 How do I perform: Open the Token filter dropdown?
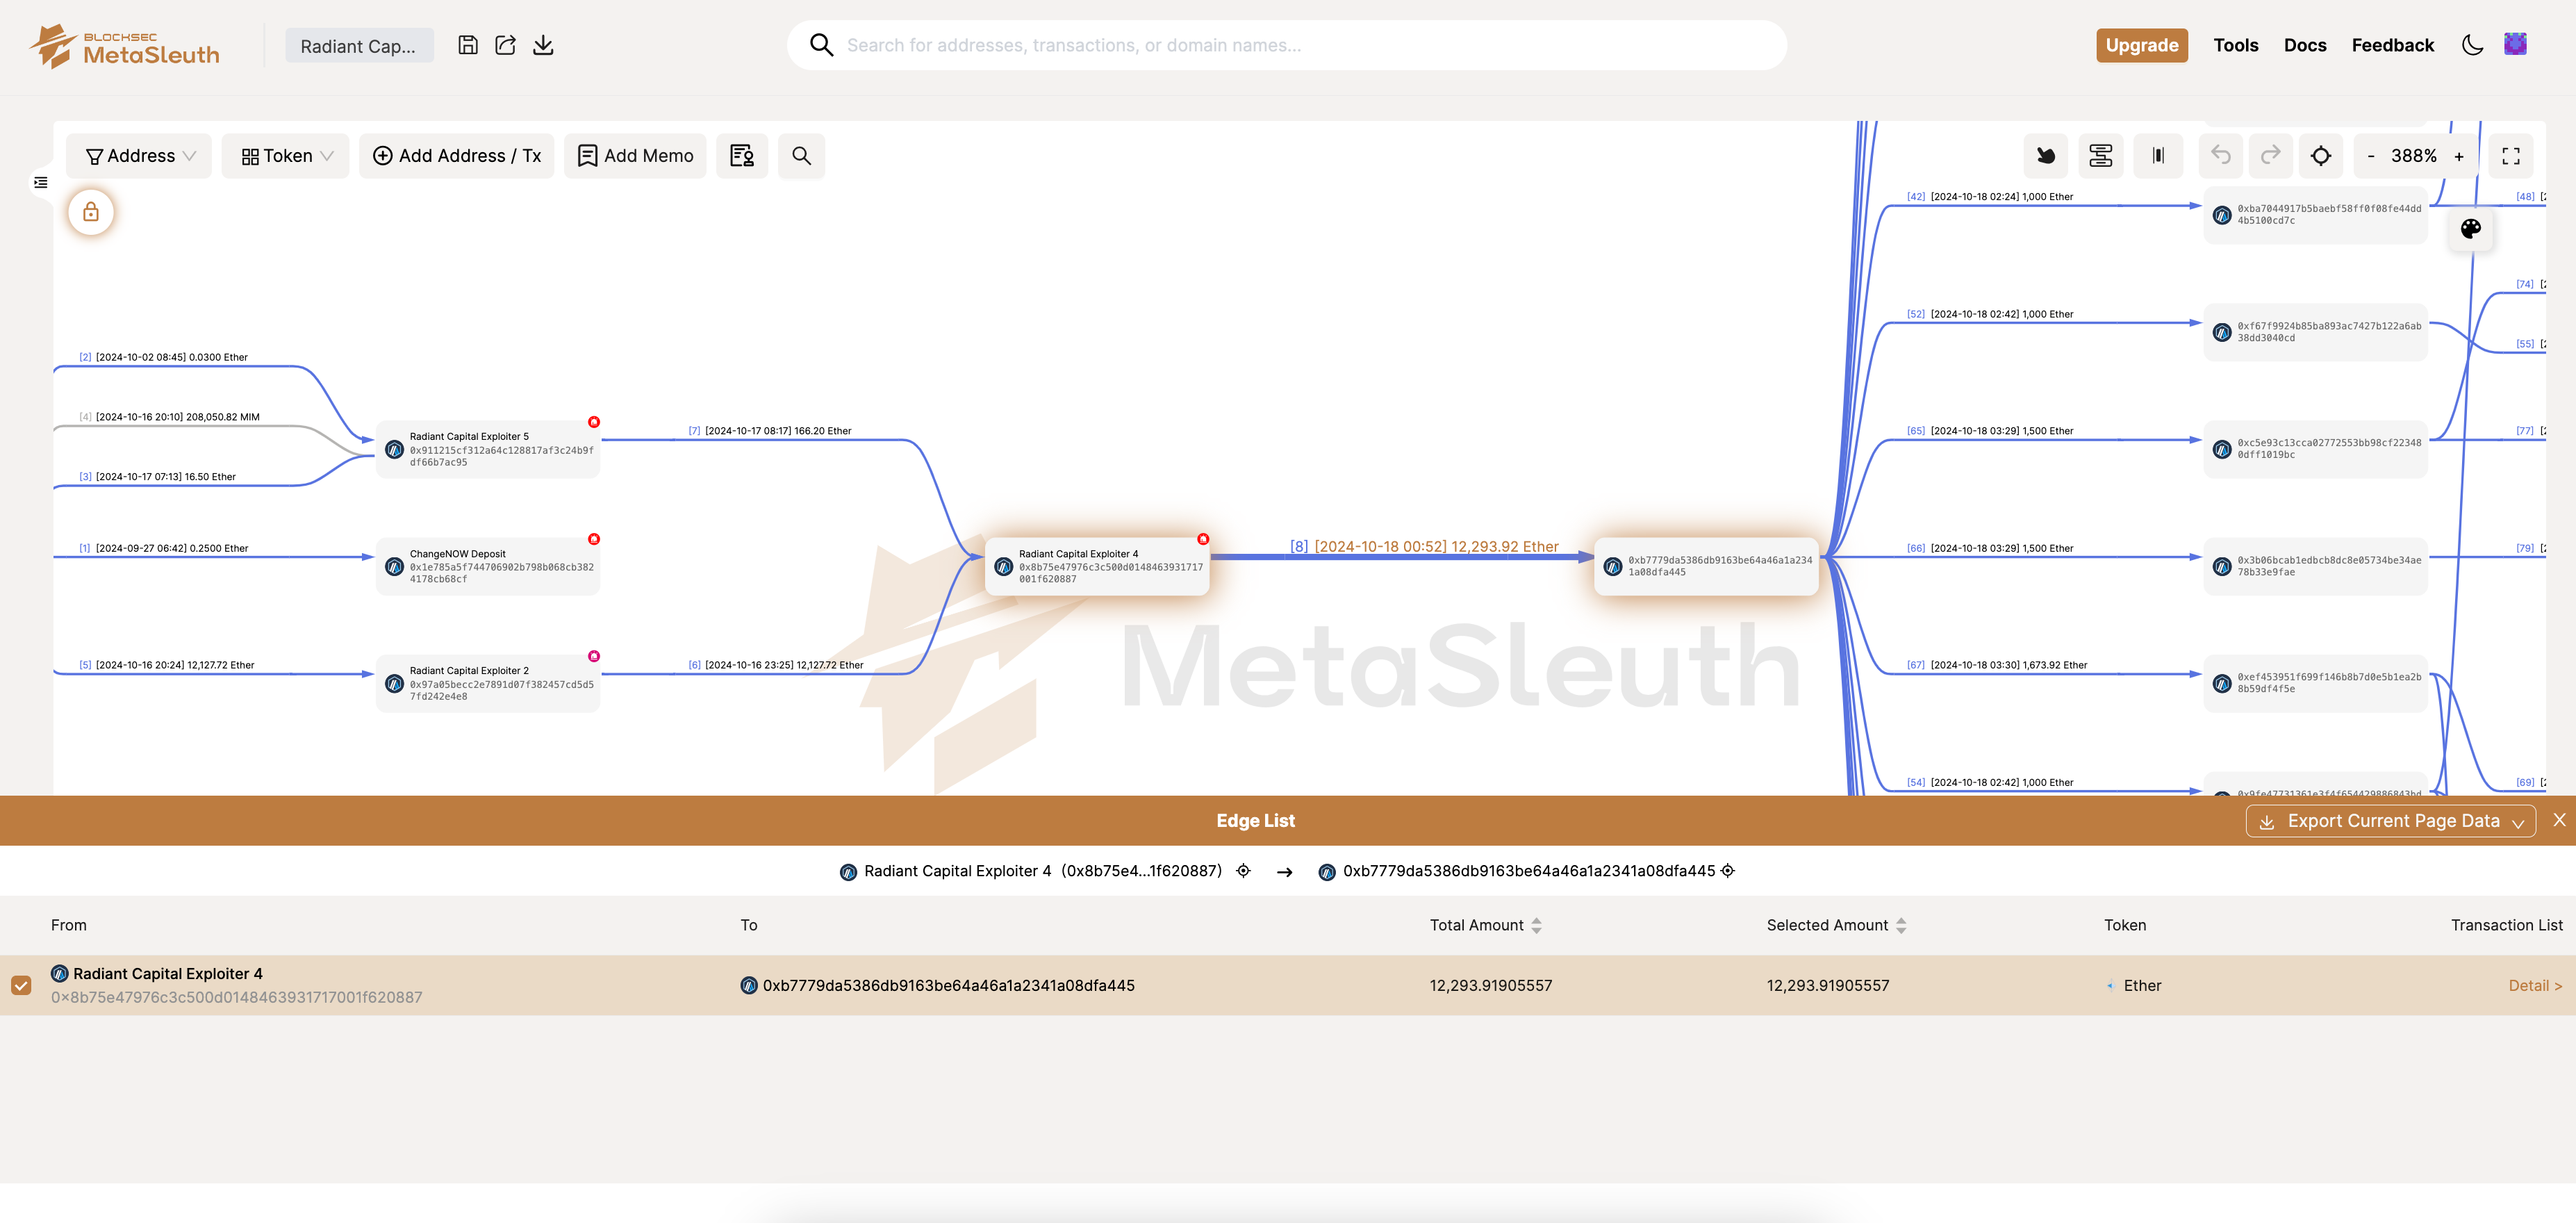pos(286,156)
